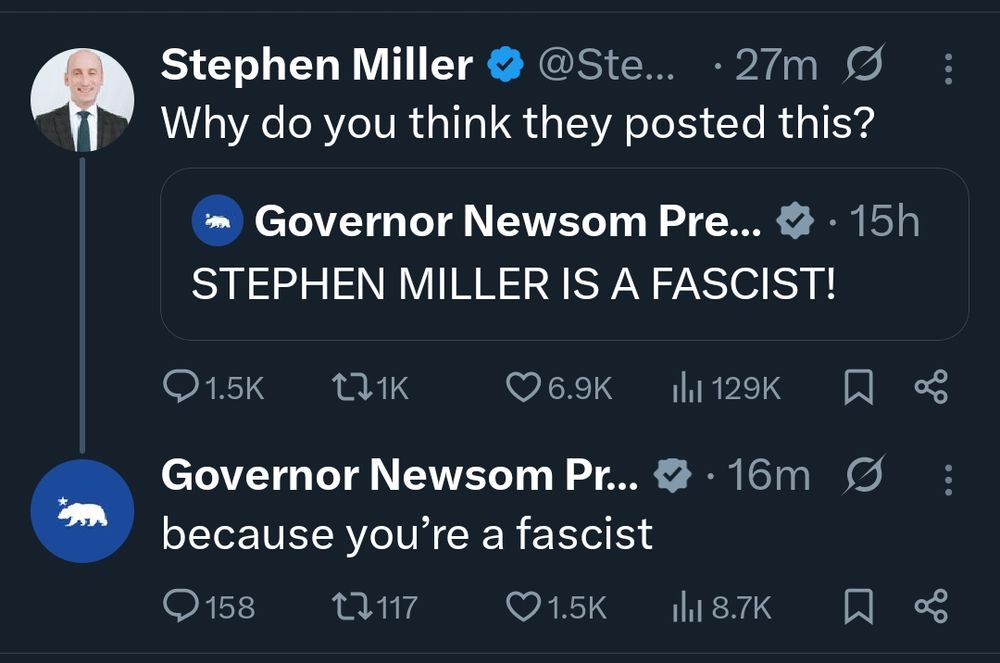
Task: Like Stephen Miller's post
Action: pyautogui.click(x=523, y=387)
